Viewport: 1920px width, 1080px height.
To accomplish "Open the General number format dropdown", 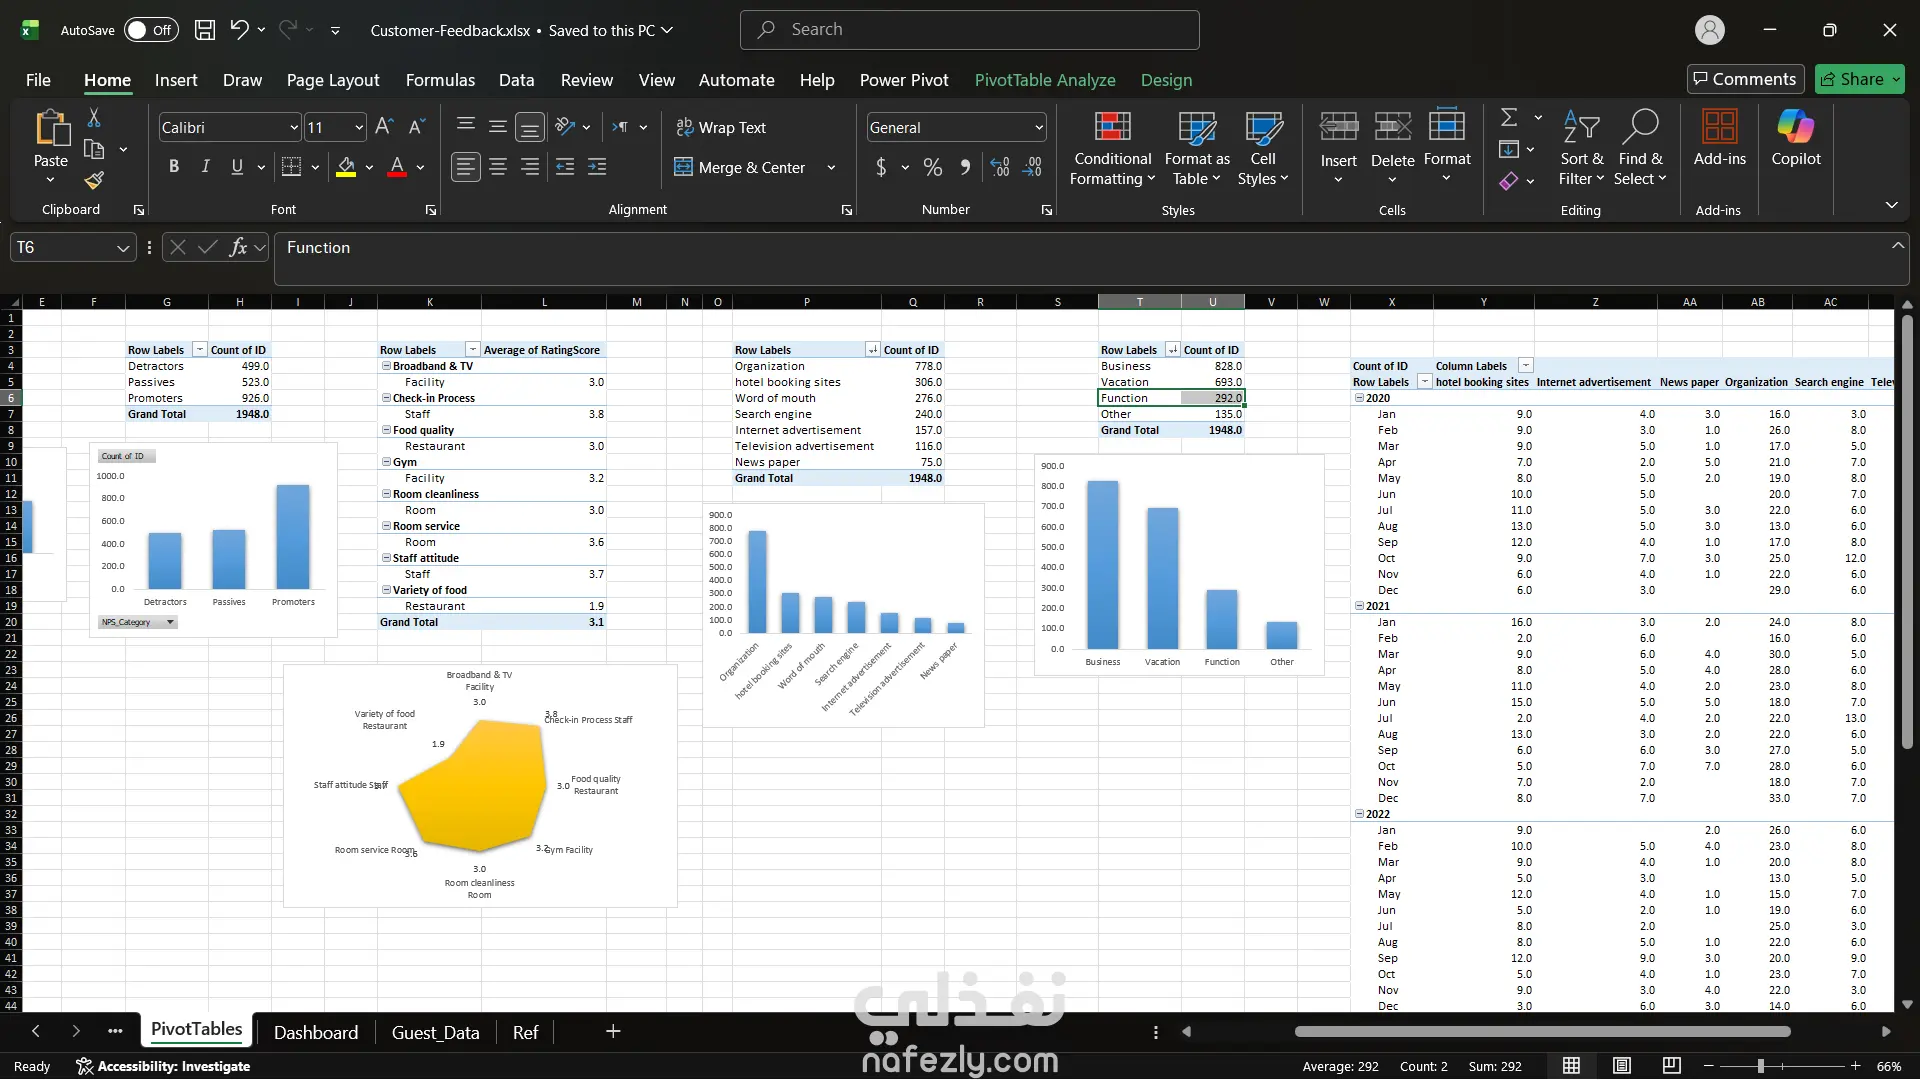I will pyautogui.click(x=1039, y=127).
